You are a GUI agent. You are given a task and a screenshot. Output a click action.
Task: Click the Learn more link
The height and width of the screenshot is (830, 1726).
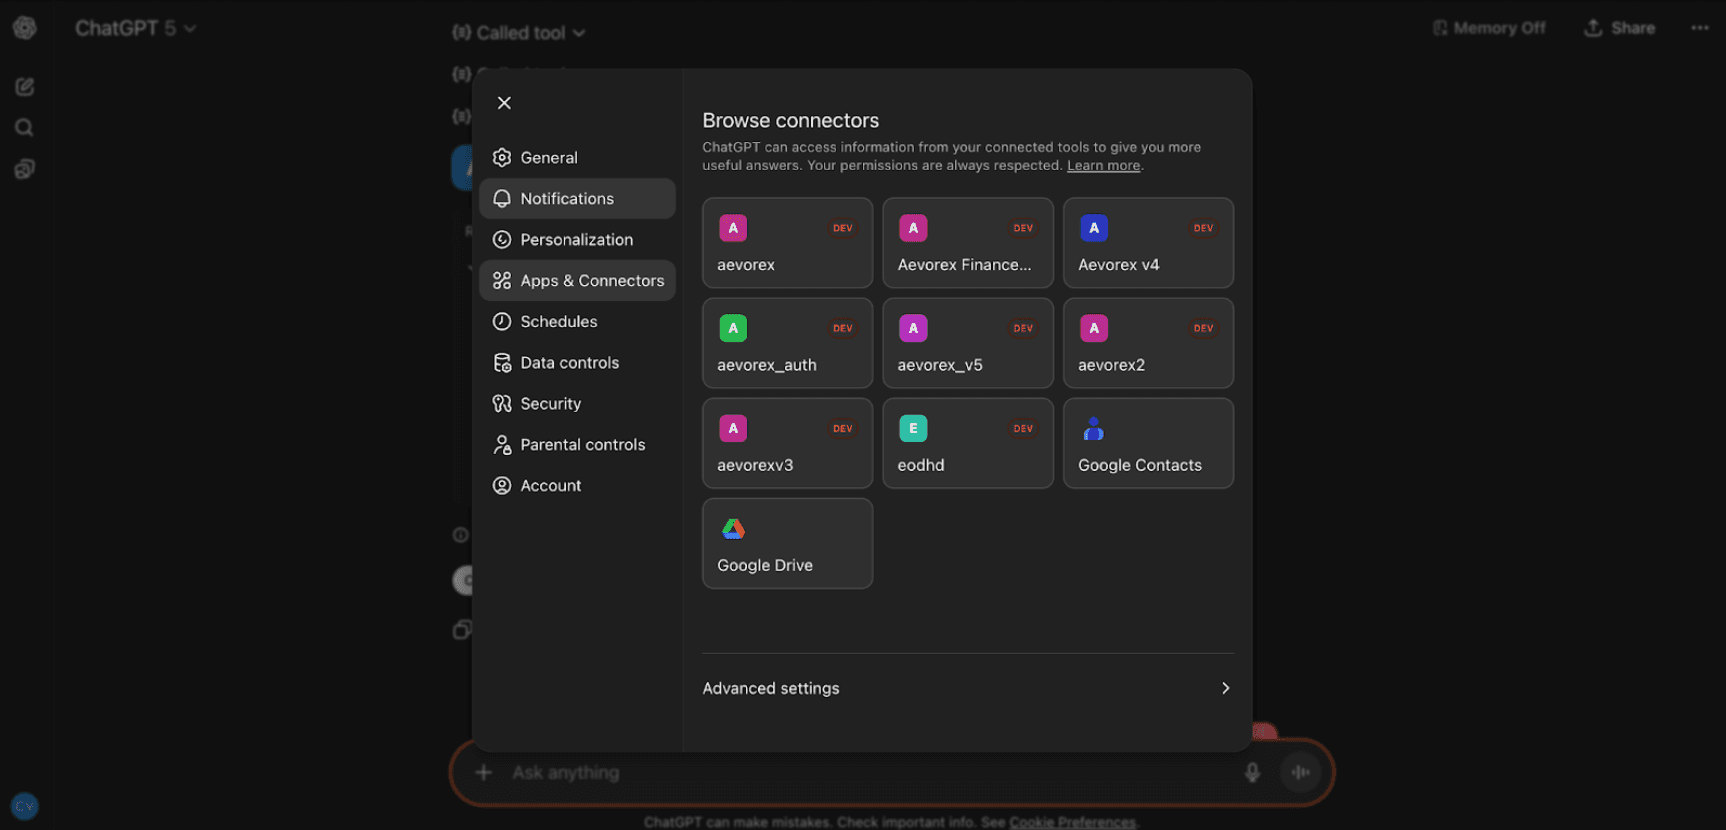tap(1103, 166)
